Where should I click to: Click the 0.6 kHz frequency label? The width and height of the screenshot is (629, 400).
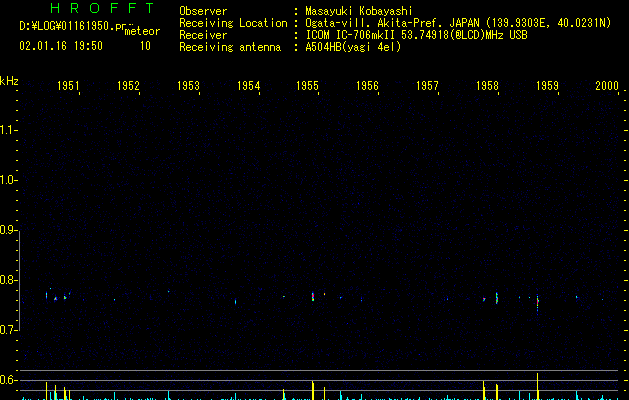(x=7, y=380)
